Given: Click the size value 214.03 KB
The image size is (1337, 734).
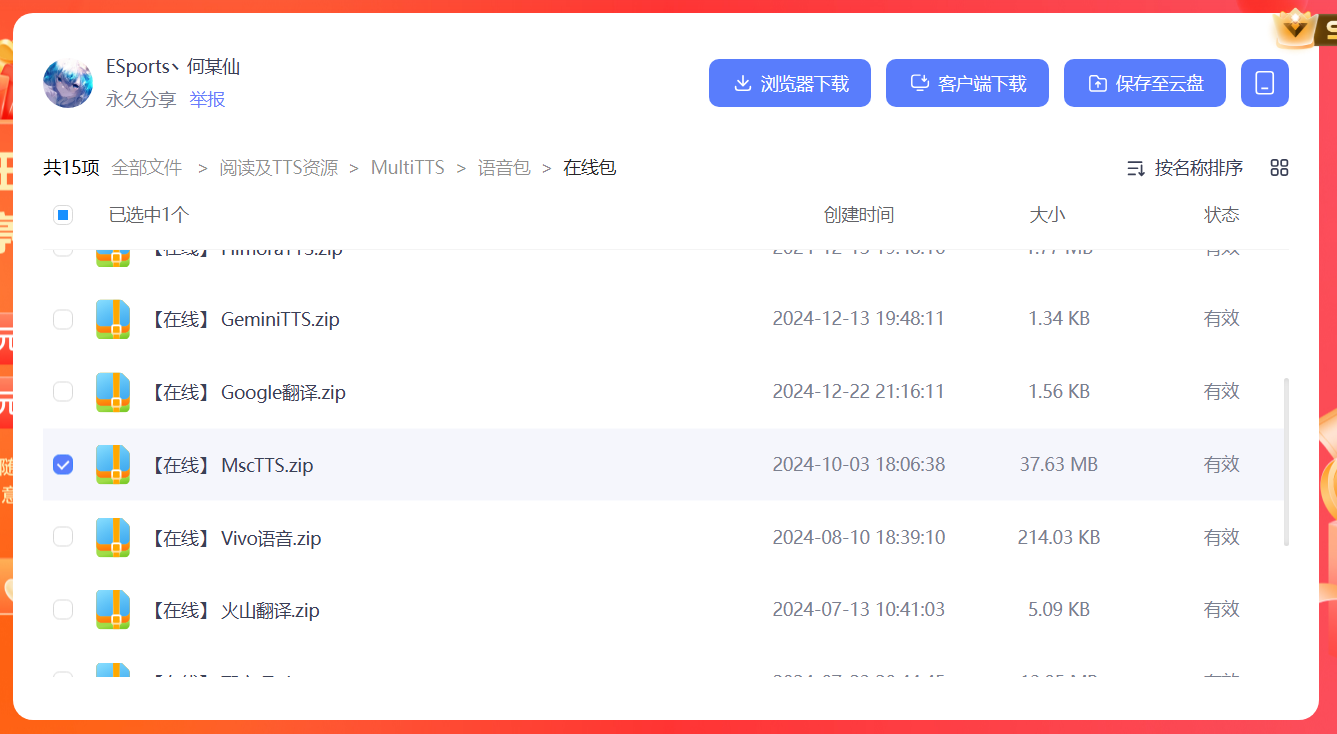Looking at the screenshot, I should 1059,537.
